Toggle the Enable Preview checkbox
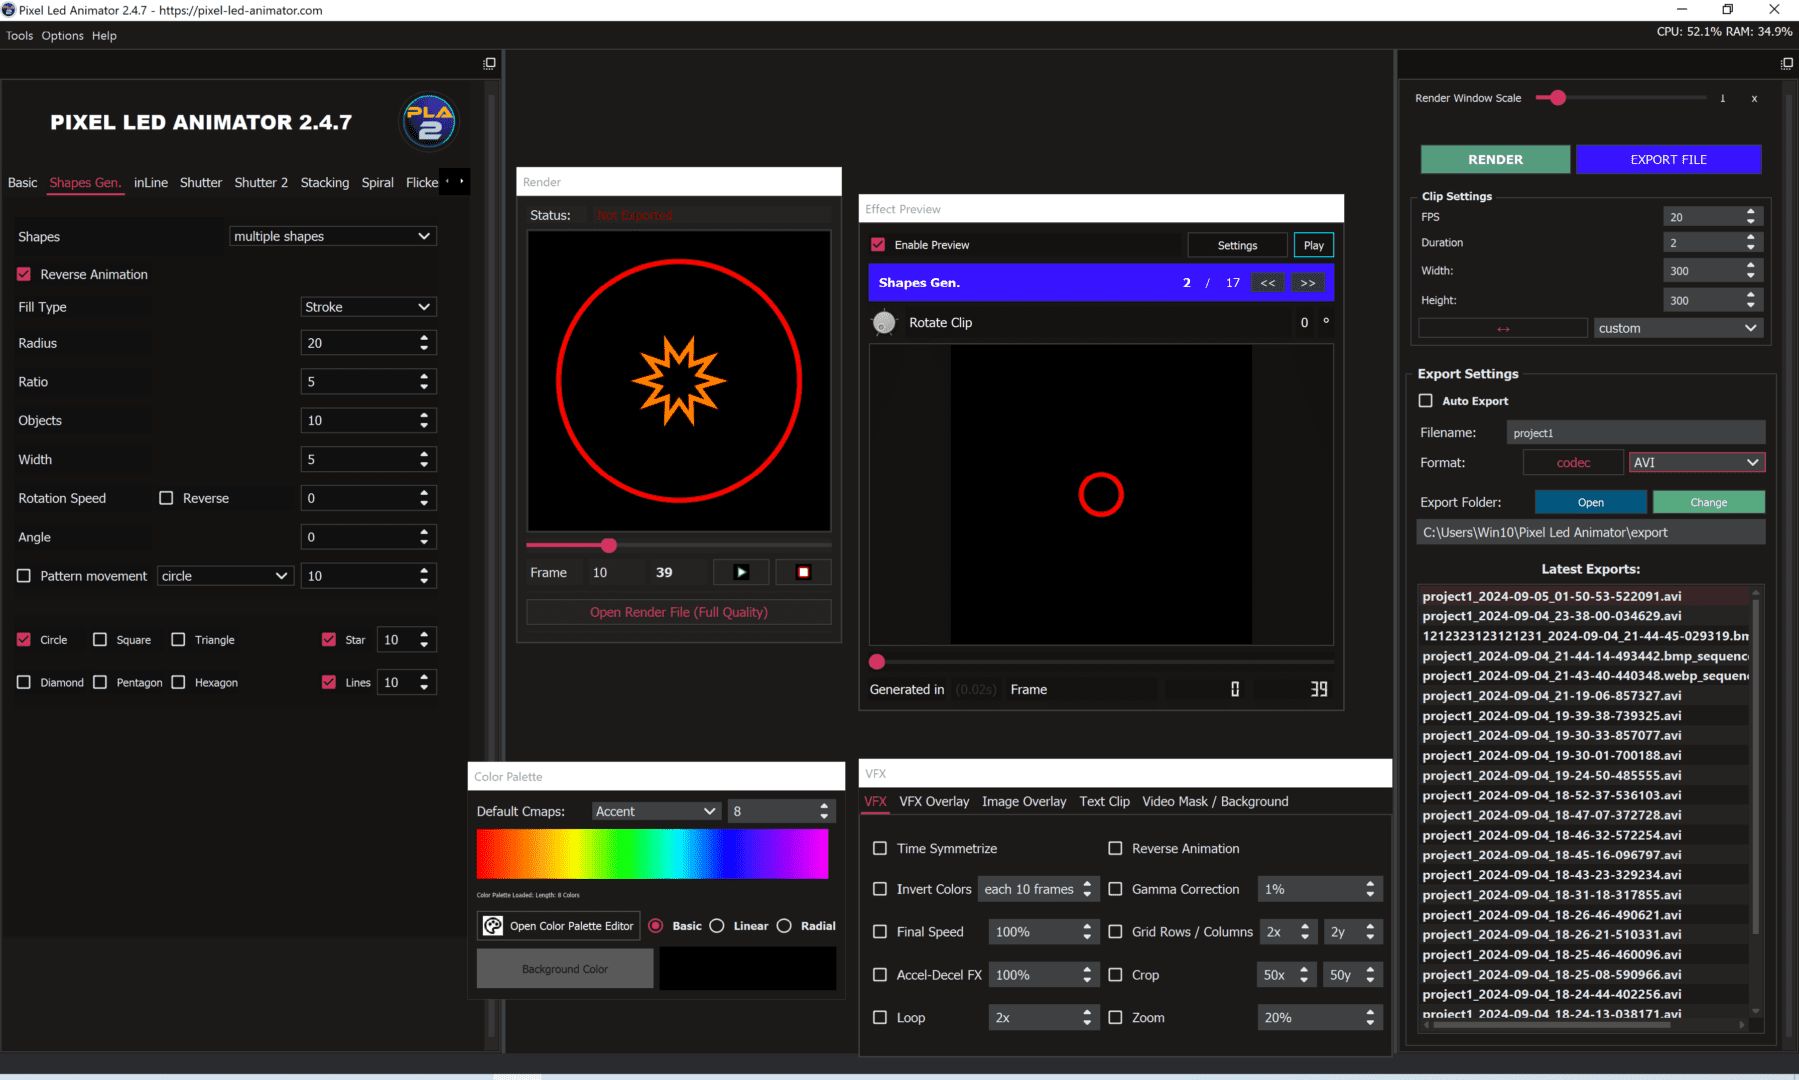Image resolution: width=1799 pixels, height=1080 pixels. click(878, 245)
